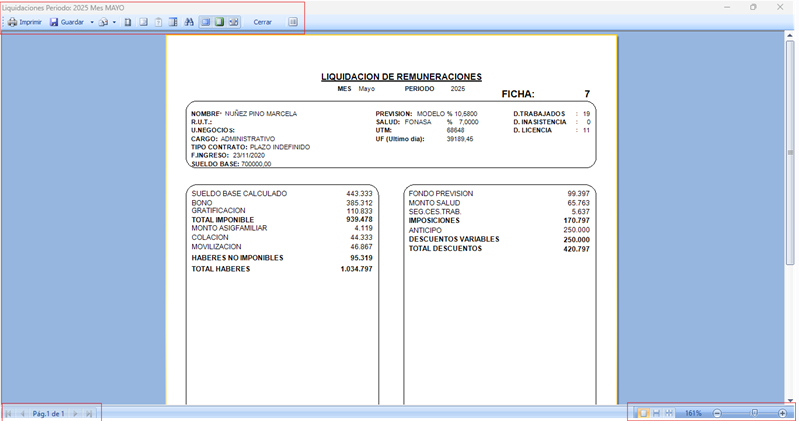Click the zoom in plus button

(x=782, y=413)
